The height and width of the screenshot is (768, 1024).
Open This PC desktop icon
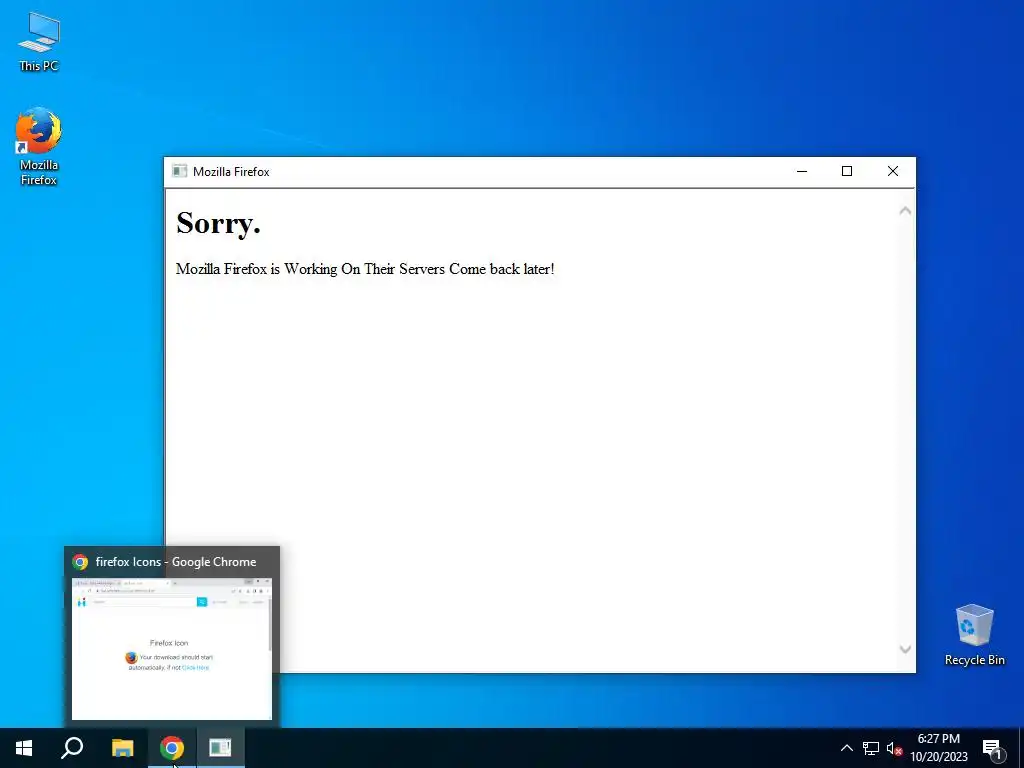point(39,42)
